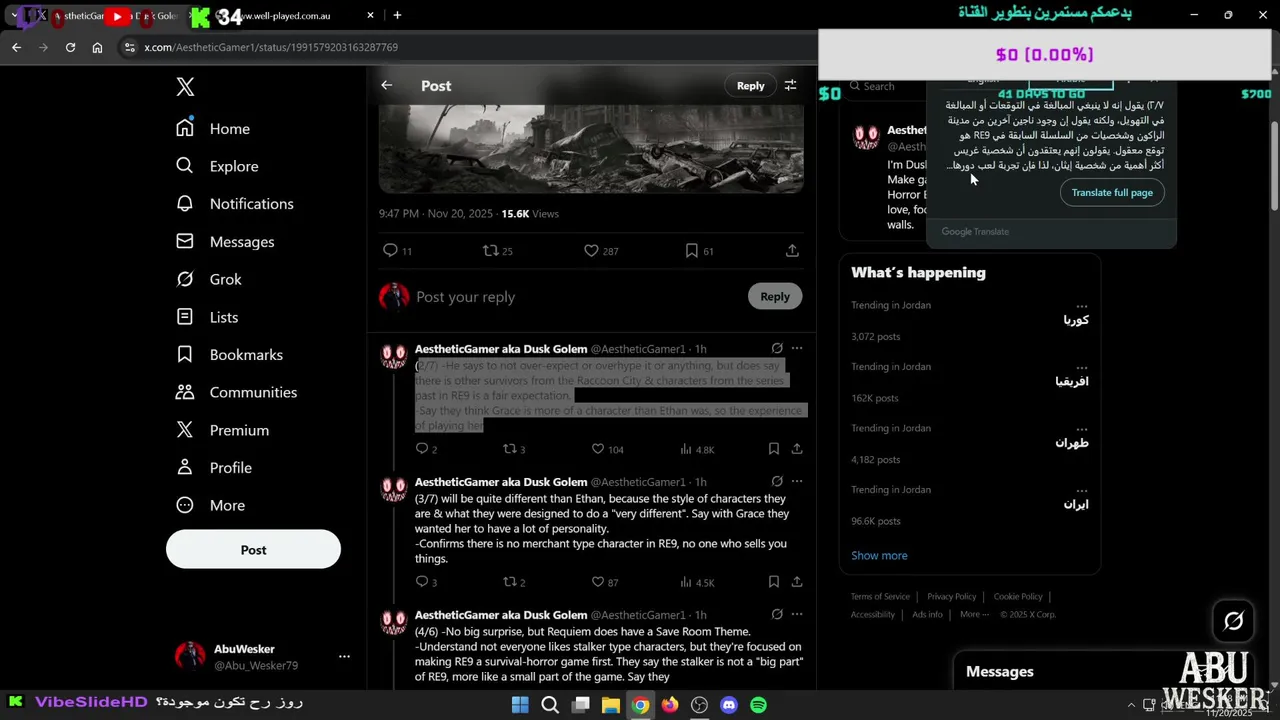The width and height of the screenshot is (1280, 720).
Task: Share the main post via share icon
Action: tap(792, 251)
